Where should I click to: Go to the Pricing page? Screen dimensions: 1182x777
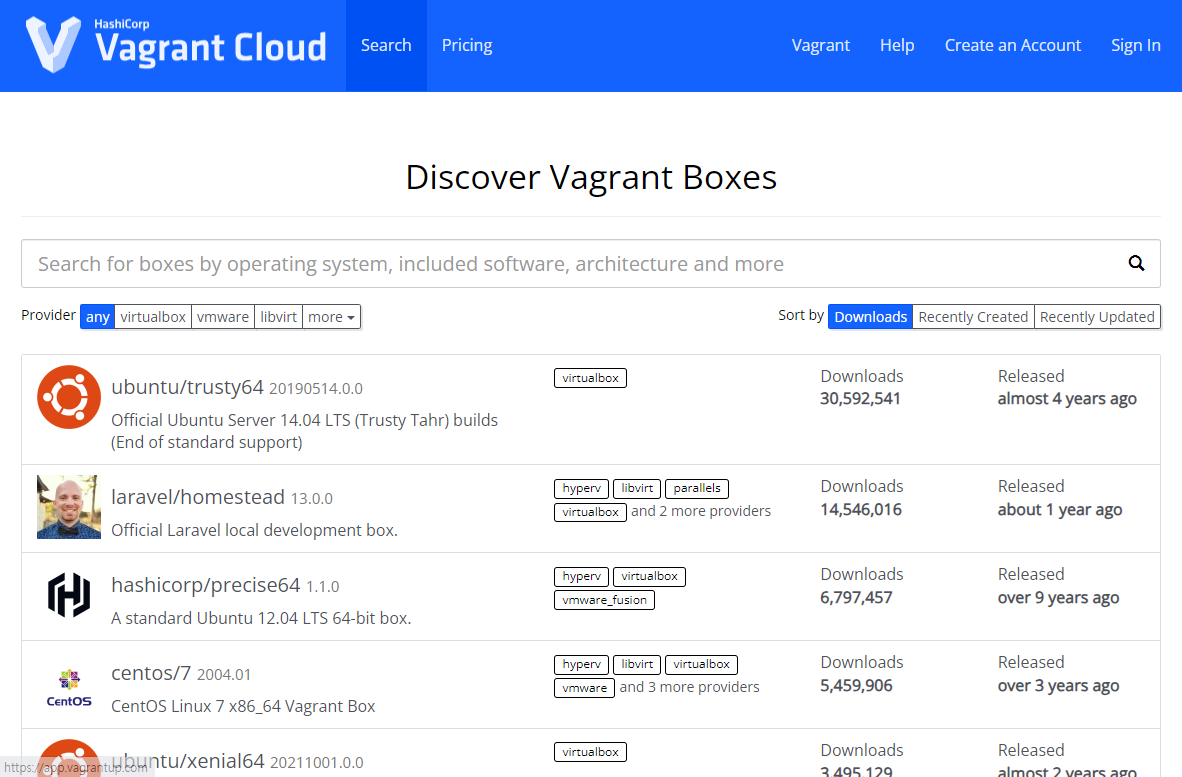467,45
